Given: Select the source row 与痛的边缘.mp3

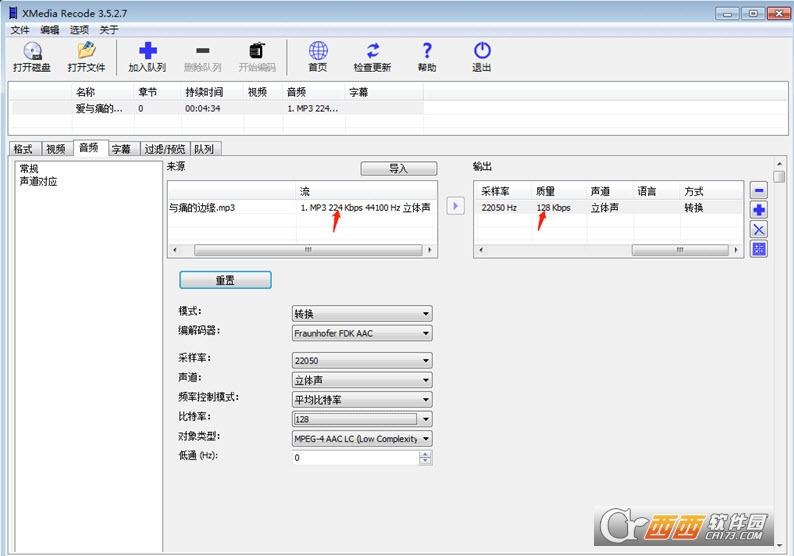Looking at the screenshot, I should pyautogui.click(x=302, y=208).
